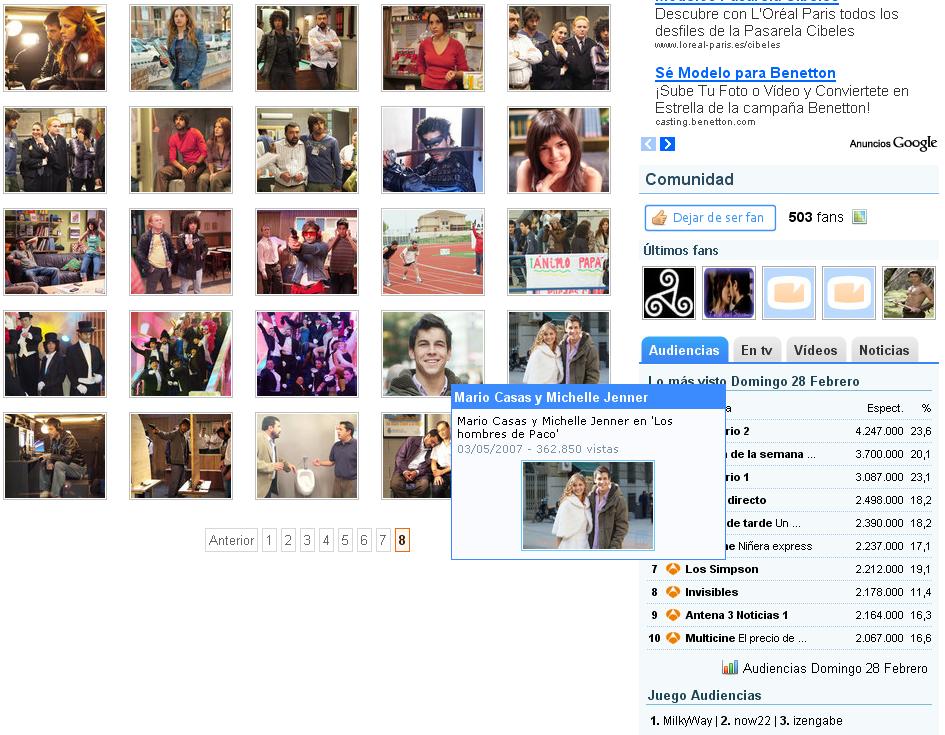This screenshot has width=945, height=735.
Task: Click the previous ad arrow icon
Action: coord(648,144)
